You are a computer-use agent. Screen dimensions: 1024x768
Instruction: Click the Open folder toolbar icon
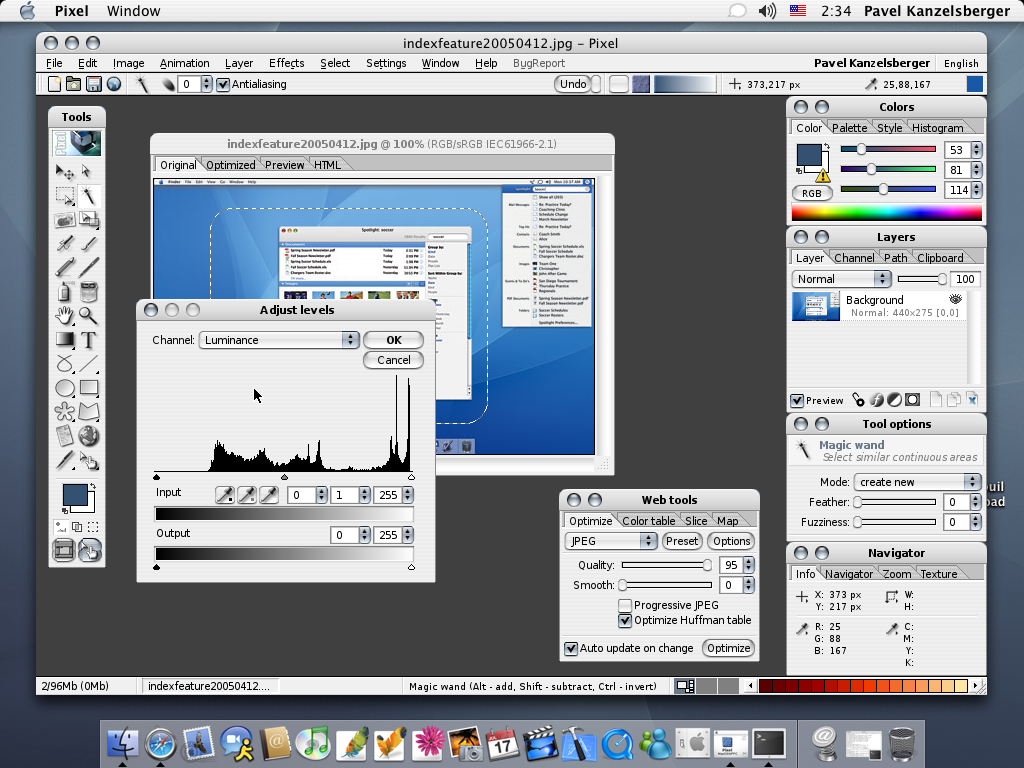74,84
